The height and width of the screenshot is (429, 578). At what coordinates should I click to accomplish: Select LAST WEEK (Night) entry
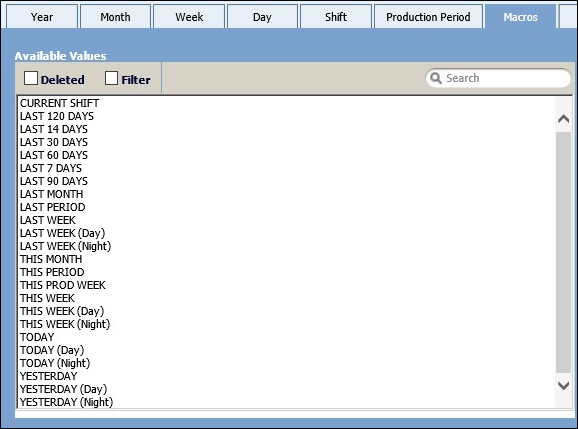65,246
